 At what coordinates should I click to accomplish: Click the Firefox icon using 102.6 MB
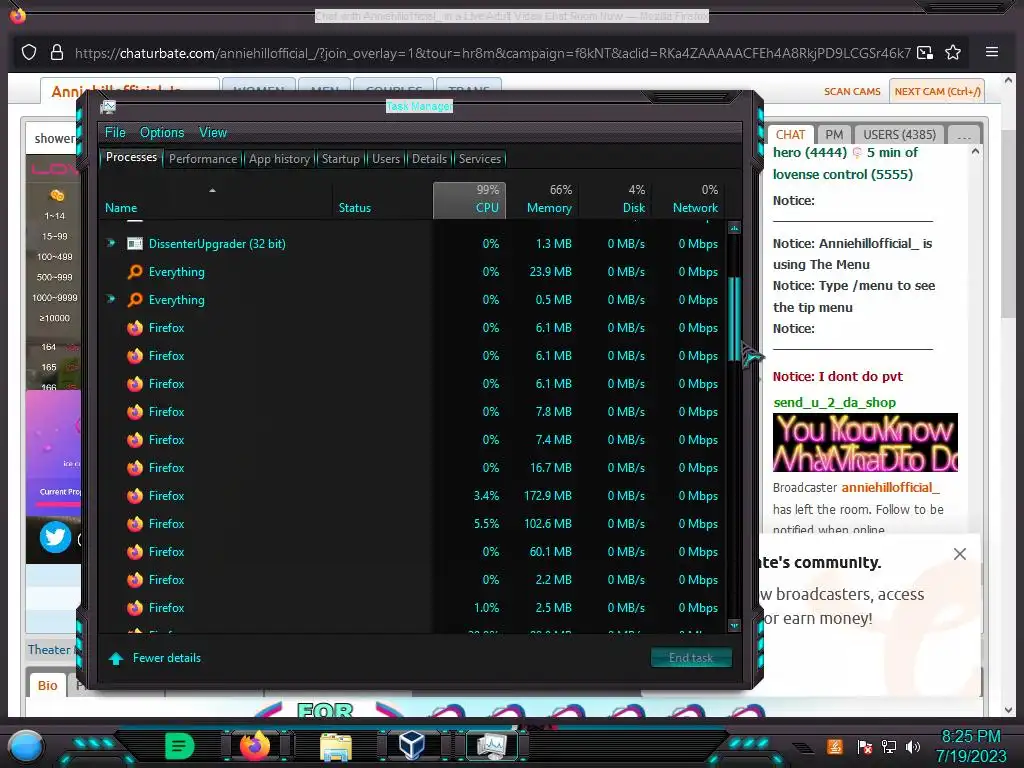135,524
